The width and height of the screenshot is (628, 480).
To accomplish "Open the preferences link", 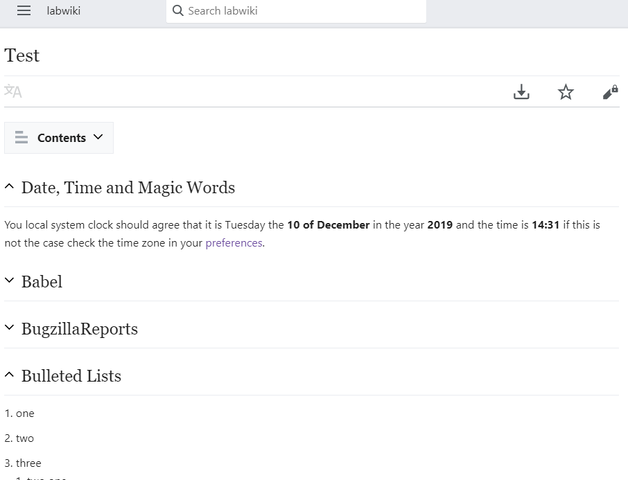I will point(234,243).
